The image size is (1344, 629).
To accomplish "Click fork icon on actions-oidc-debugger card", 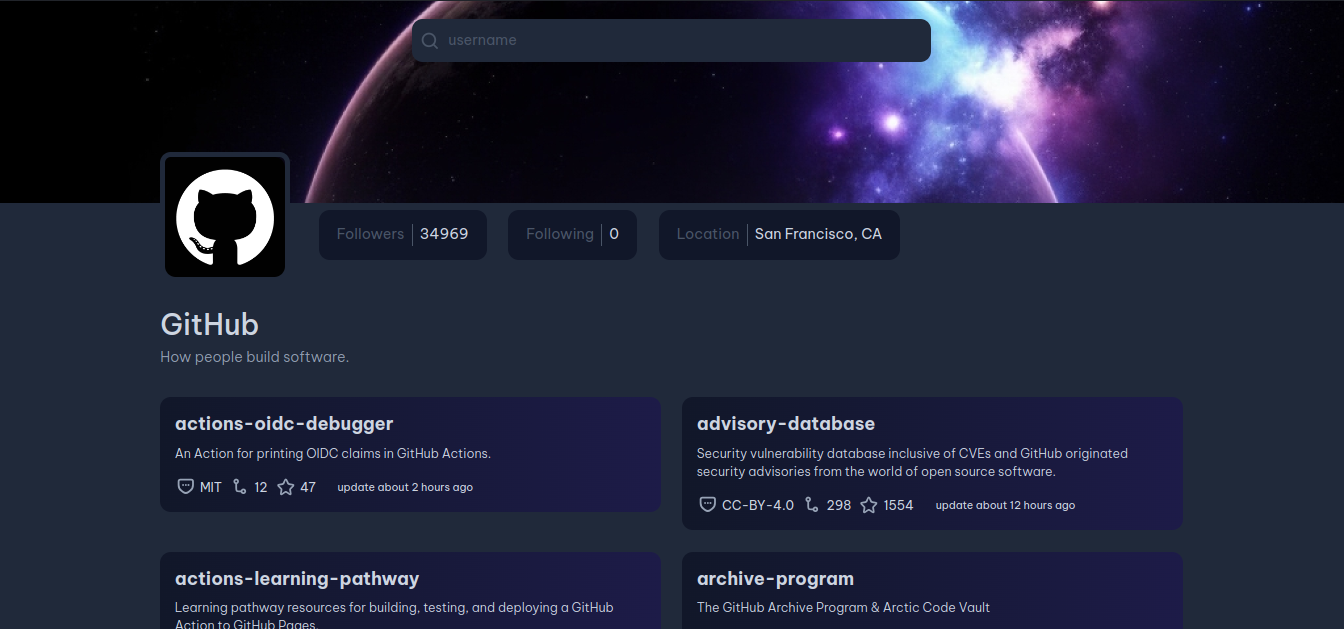I will click(239, 487).
